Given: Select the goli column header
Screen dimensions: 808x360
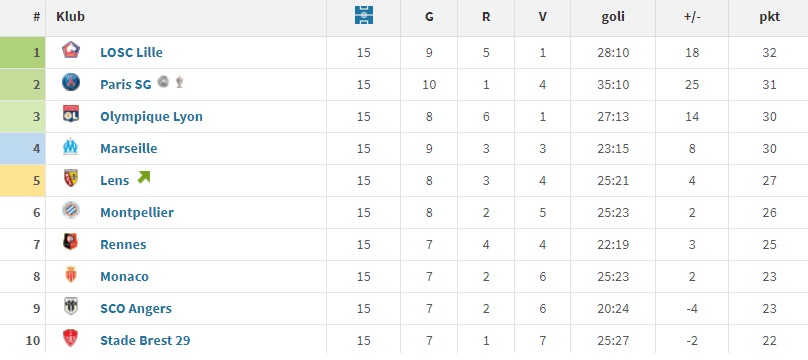Looking at the screenshot, I should (x=613, y=16).
